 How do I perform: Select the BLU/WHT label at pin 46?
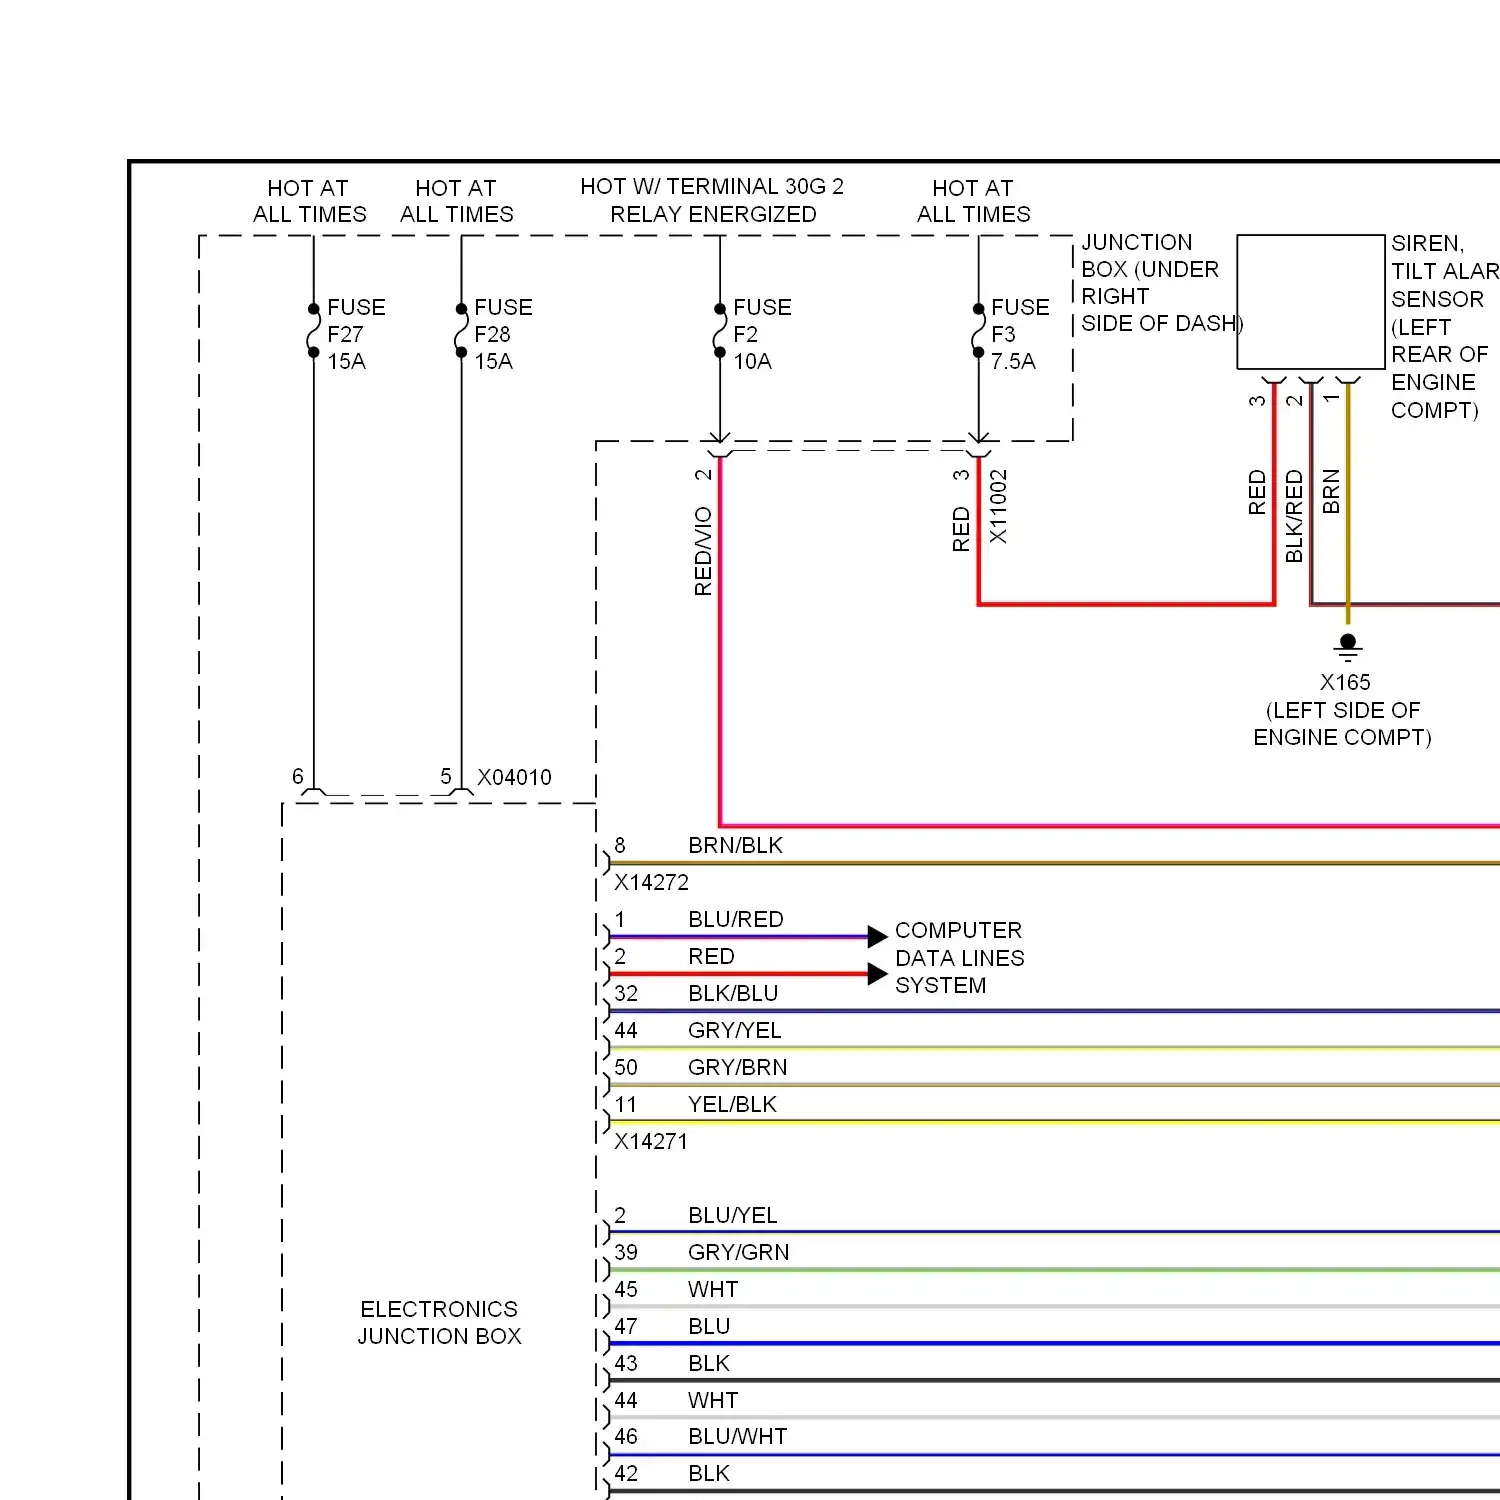[x=738, y=1436]
